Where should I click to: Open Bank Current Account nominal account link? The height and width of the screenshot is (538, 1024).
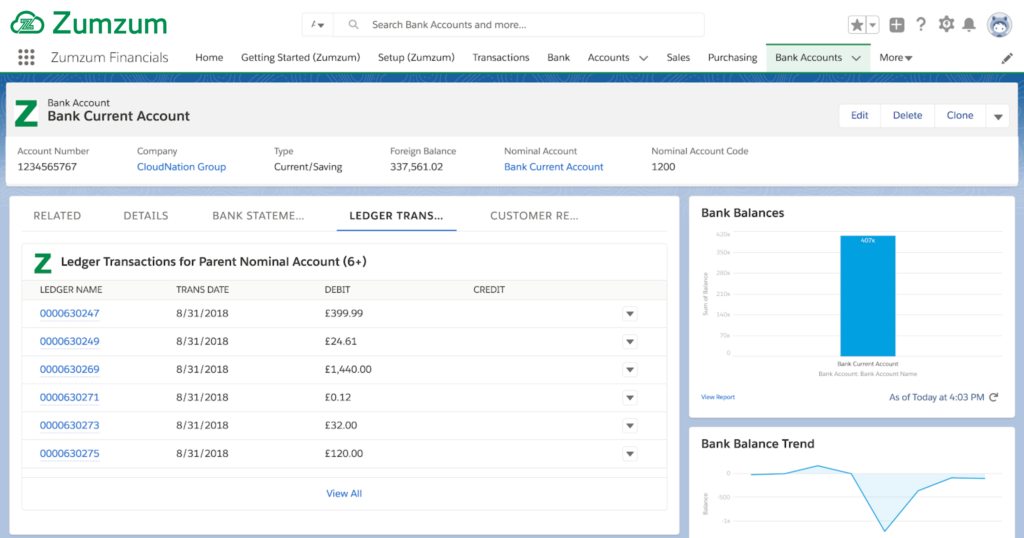coord(553,166)
